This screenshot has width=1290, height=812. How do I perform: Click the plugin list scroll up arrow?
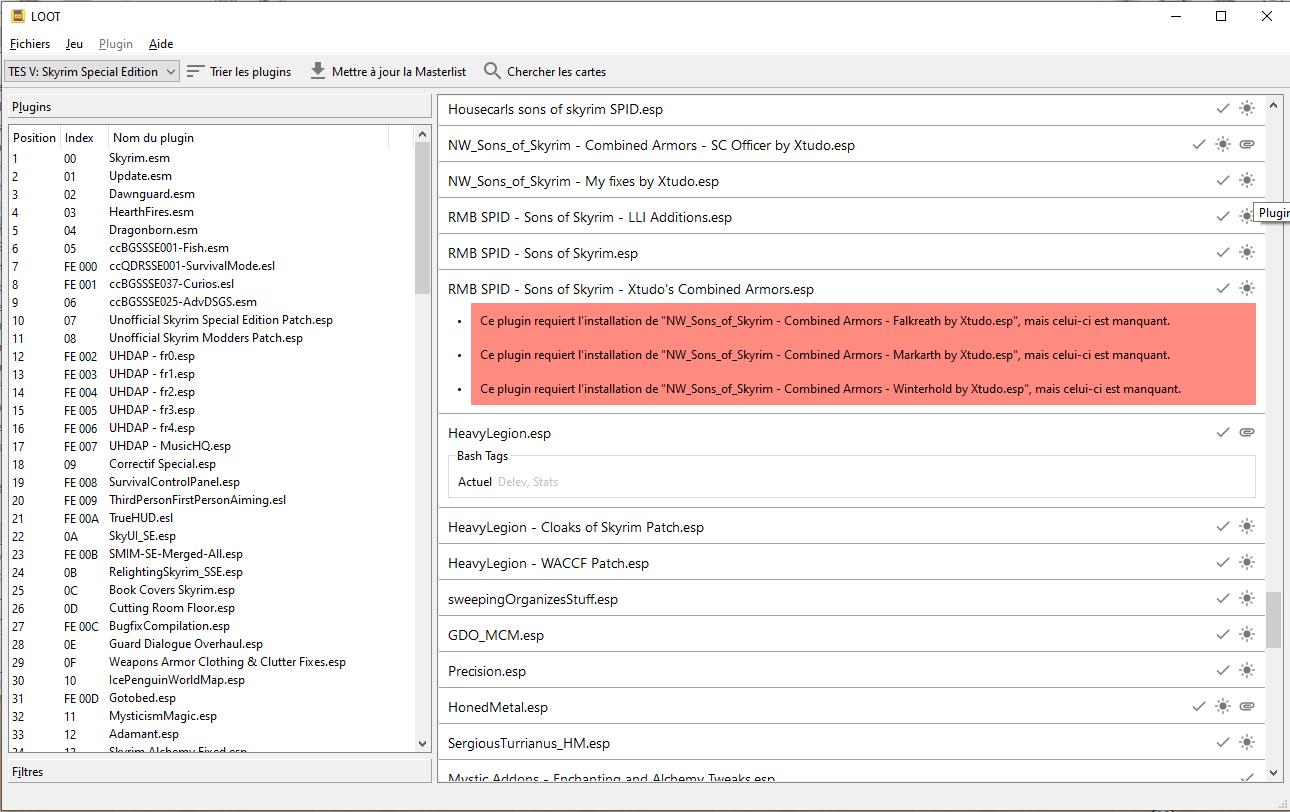pos(422,133)
